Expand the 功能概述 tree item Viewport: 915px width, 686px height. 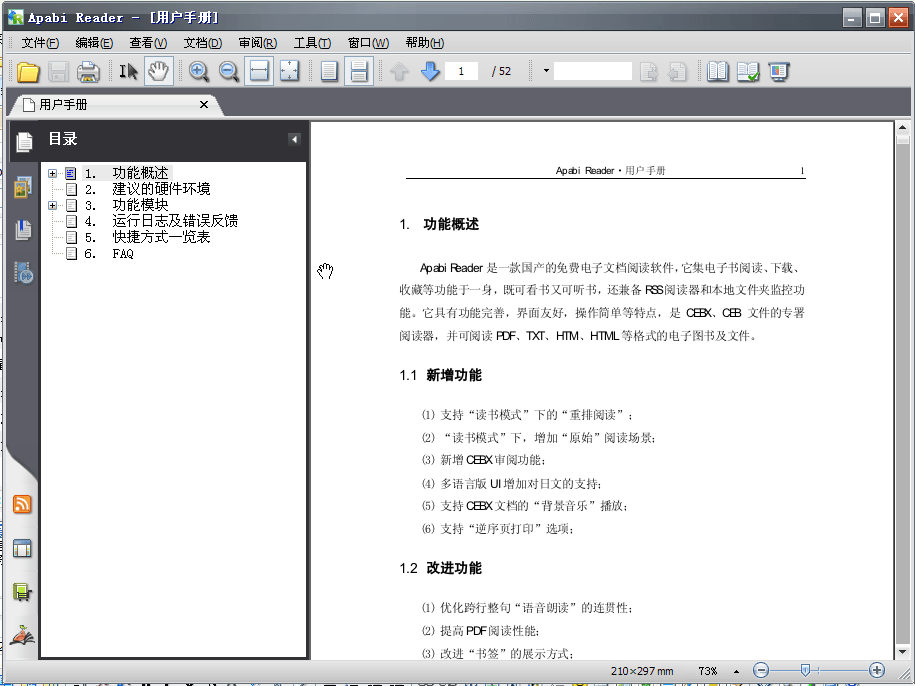pyautogui.click(x=52, y=172)
